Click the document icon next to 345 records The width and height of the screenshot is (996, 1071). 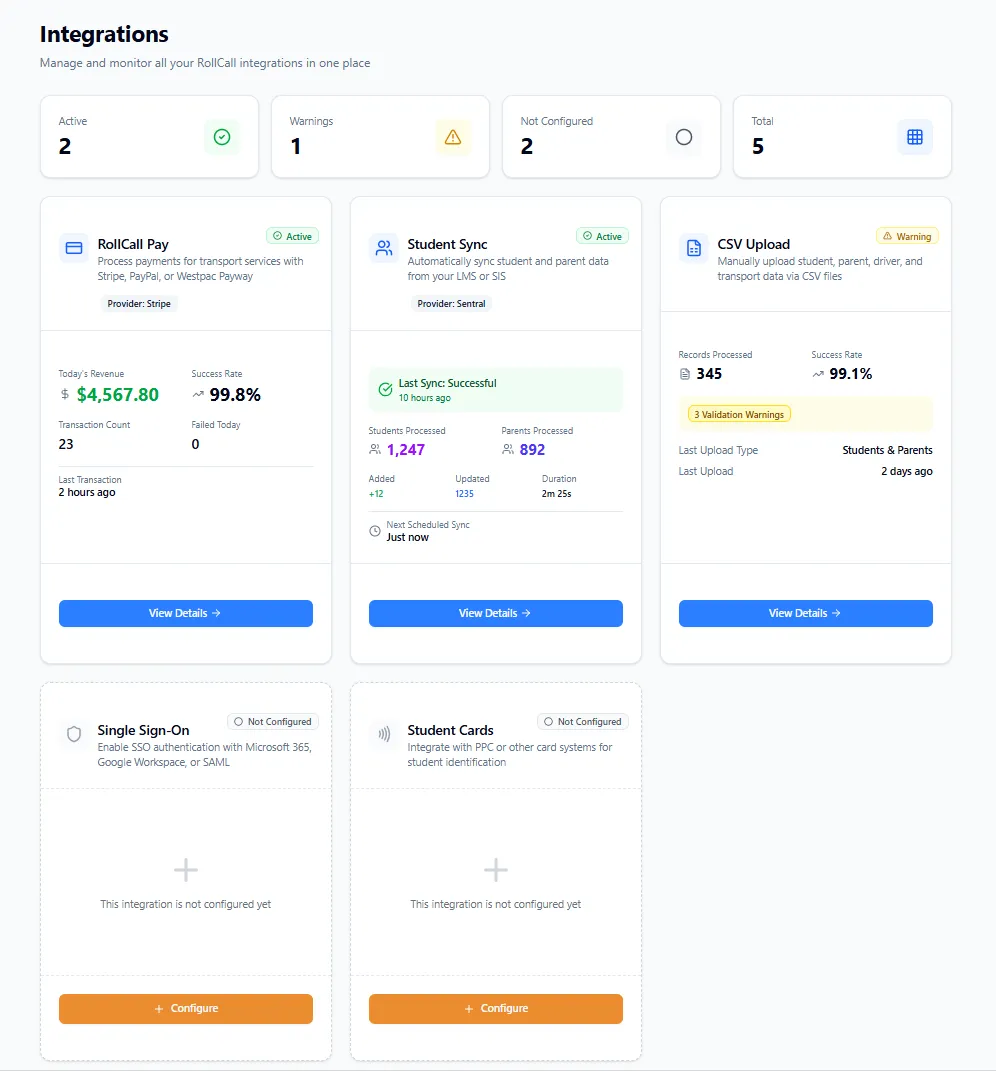click(x=684, y=374)
